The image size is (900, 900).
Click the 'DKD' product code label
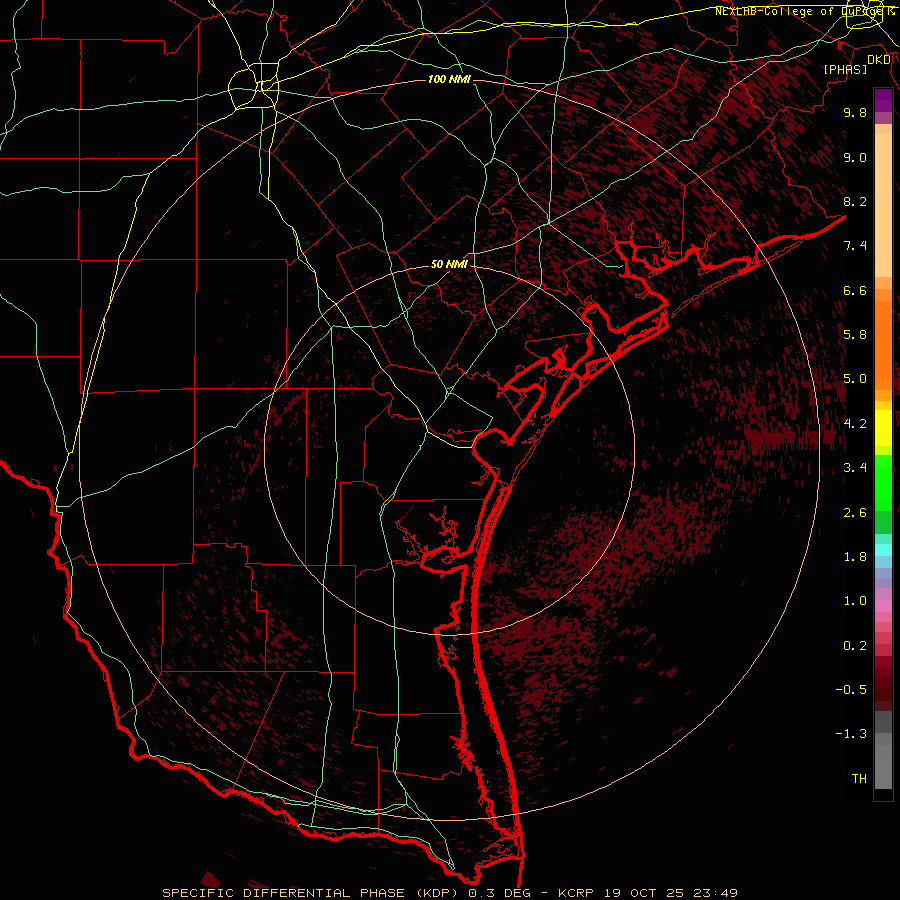[x=879, y=60]
